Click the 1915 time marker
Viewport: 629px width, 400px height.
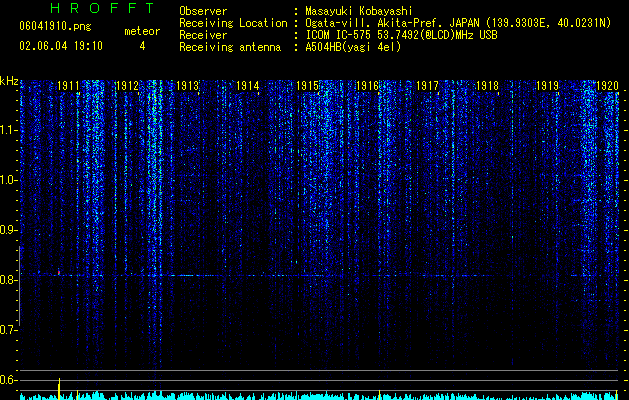(307, 86)
